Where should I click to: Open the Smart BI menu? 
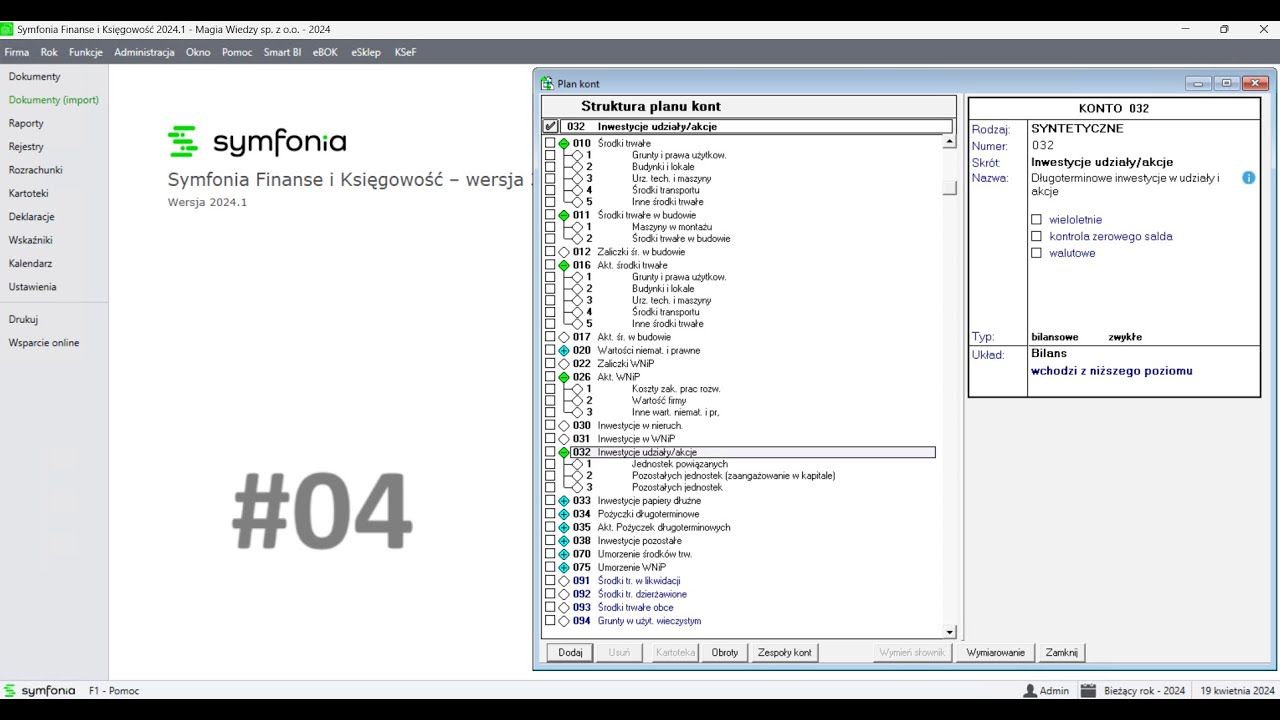pyautogui.click(x=282, y=52)
